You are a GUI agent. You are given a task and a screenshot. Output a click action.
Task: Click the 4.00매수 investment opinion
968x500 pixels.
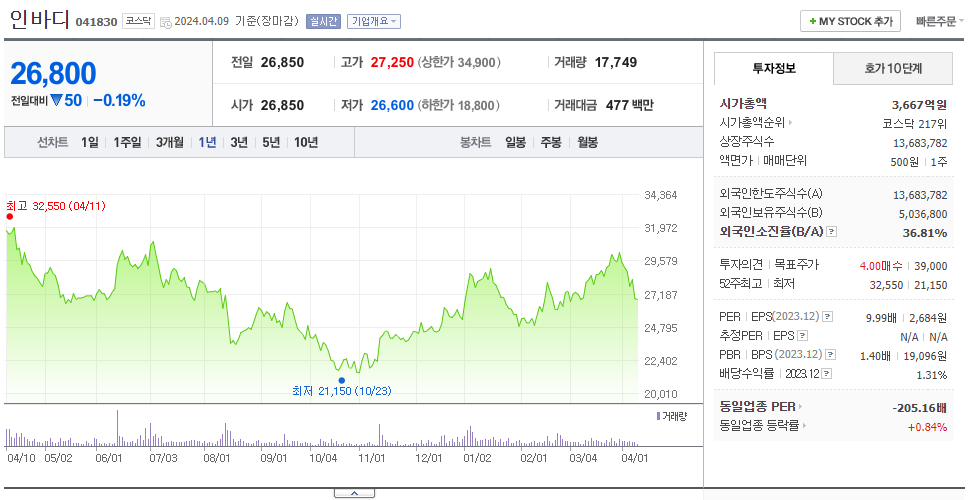point(881,266)
